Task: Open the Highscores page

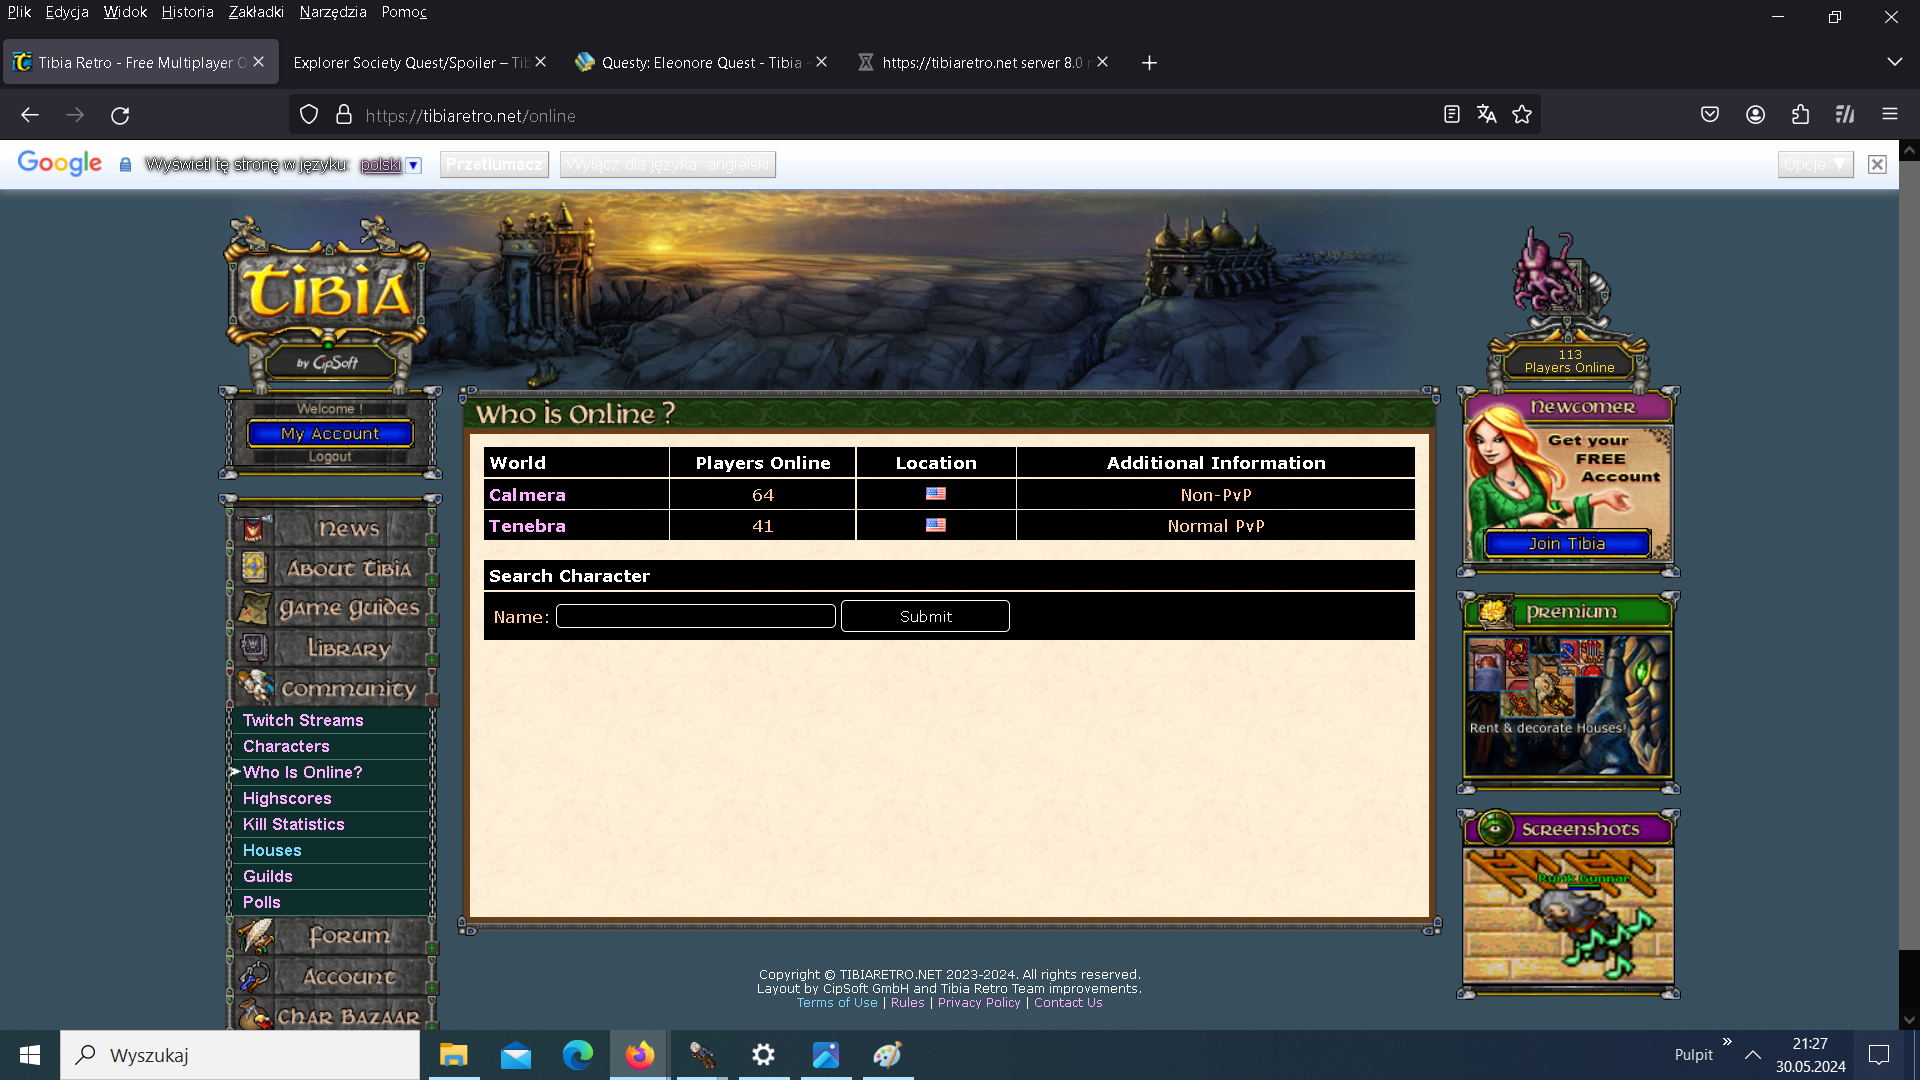Action: [x=287, y=798]
